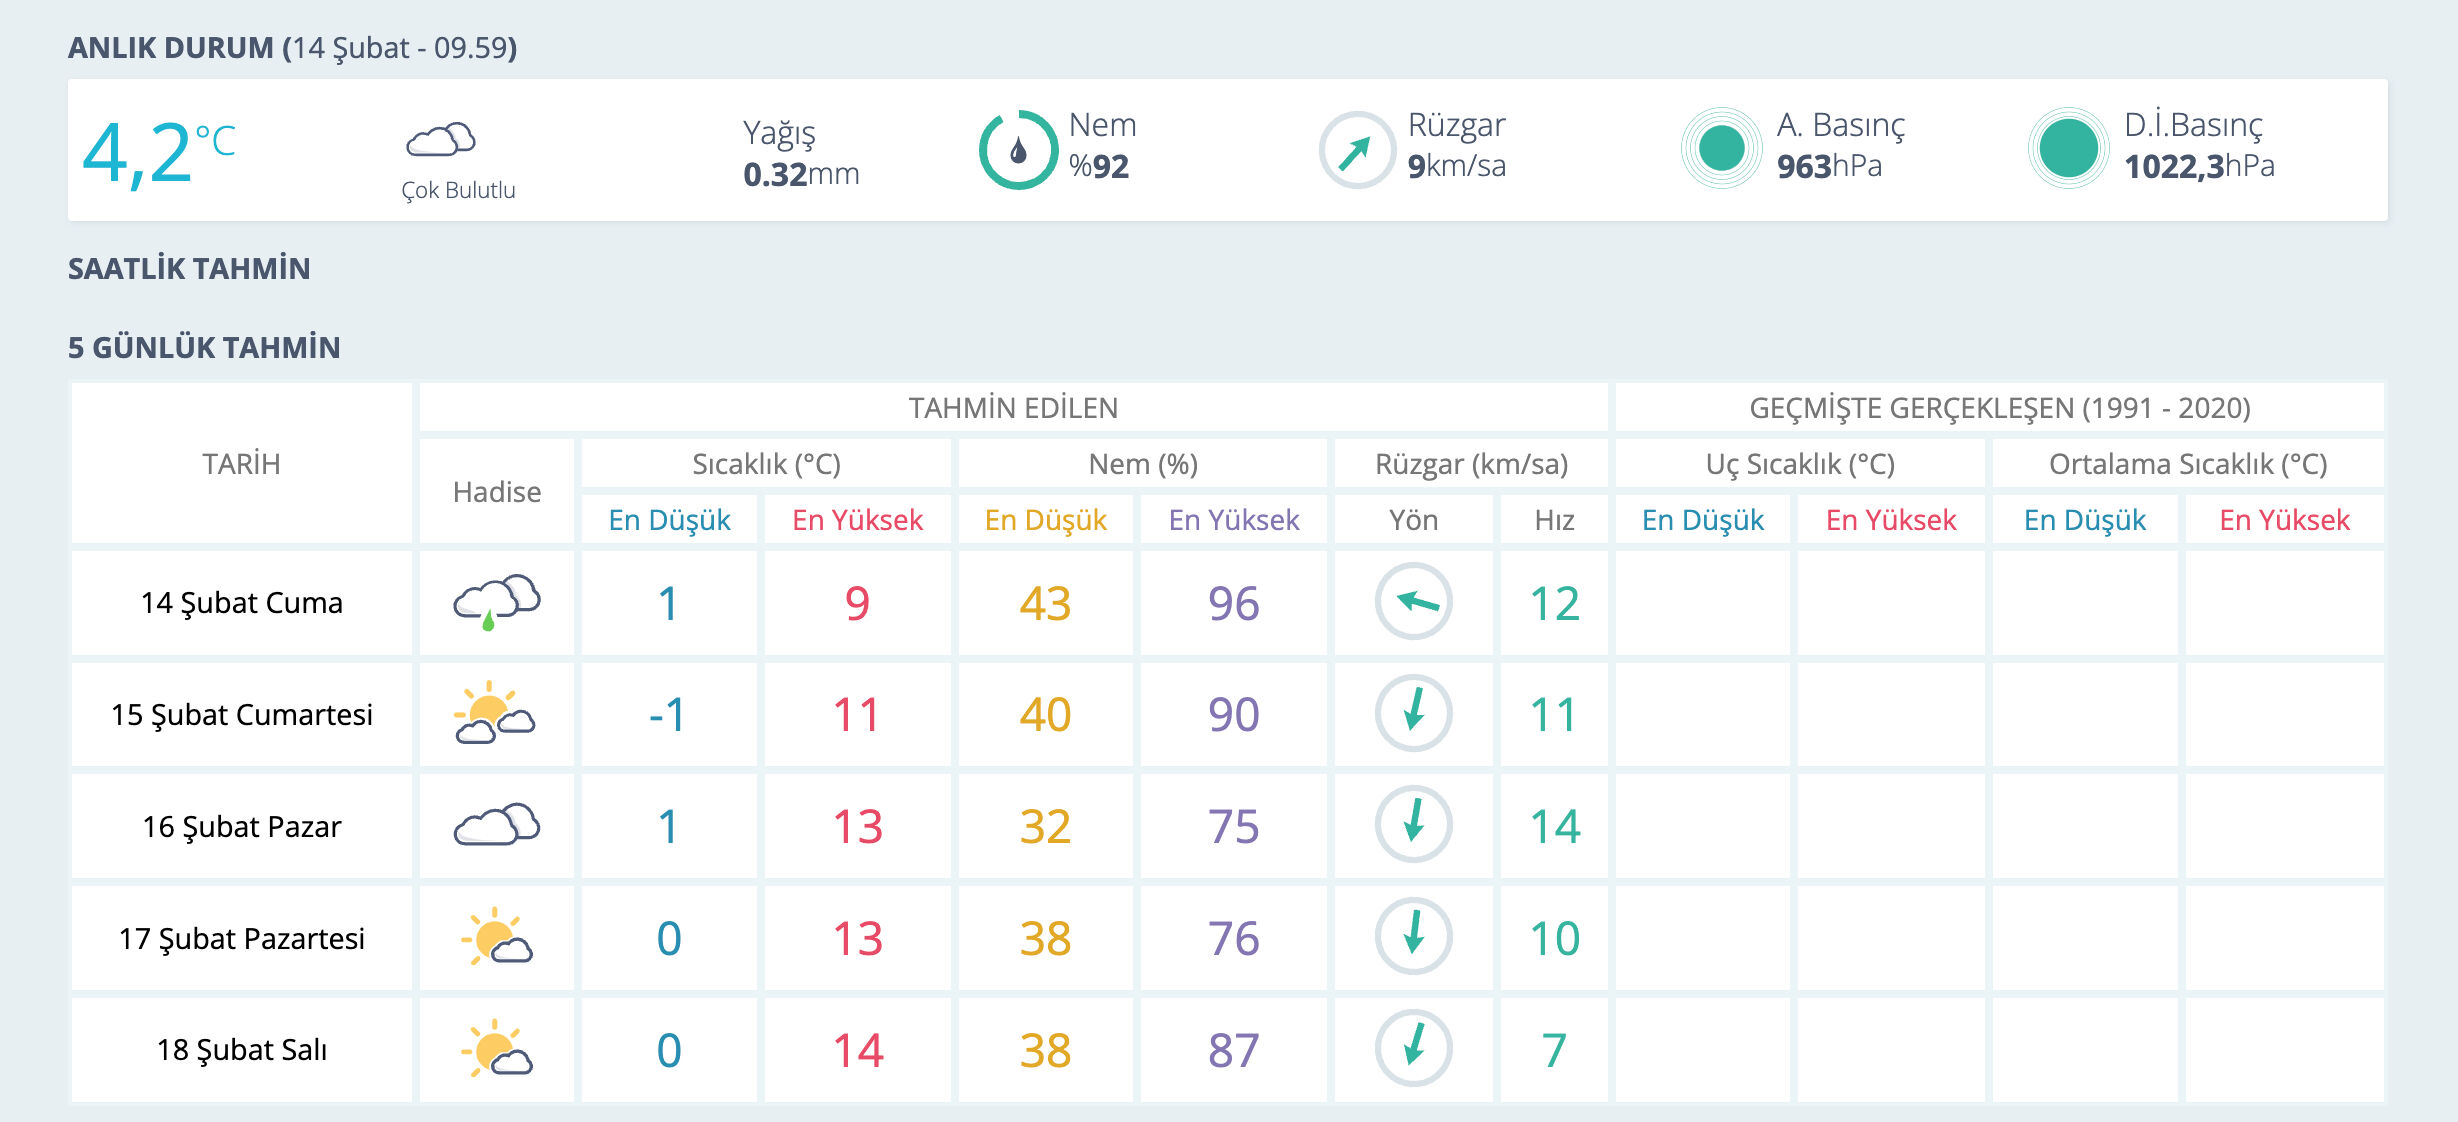Click the 17 Şubat Pazartesi date row
Viewport: 2458px width, 1122px height.
tap(241, 938)
